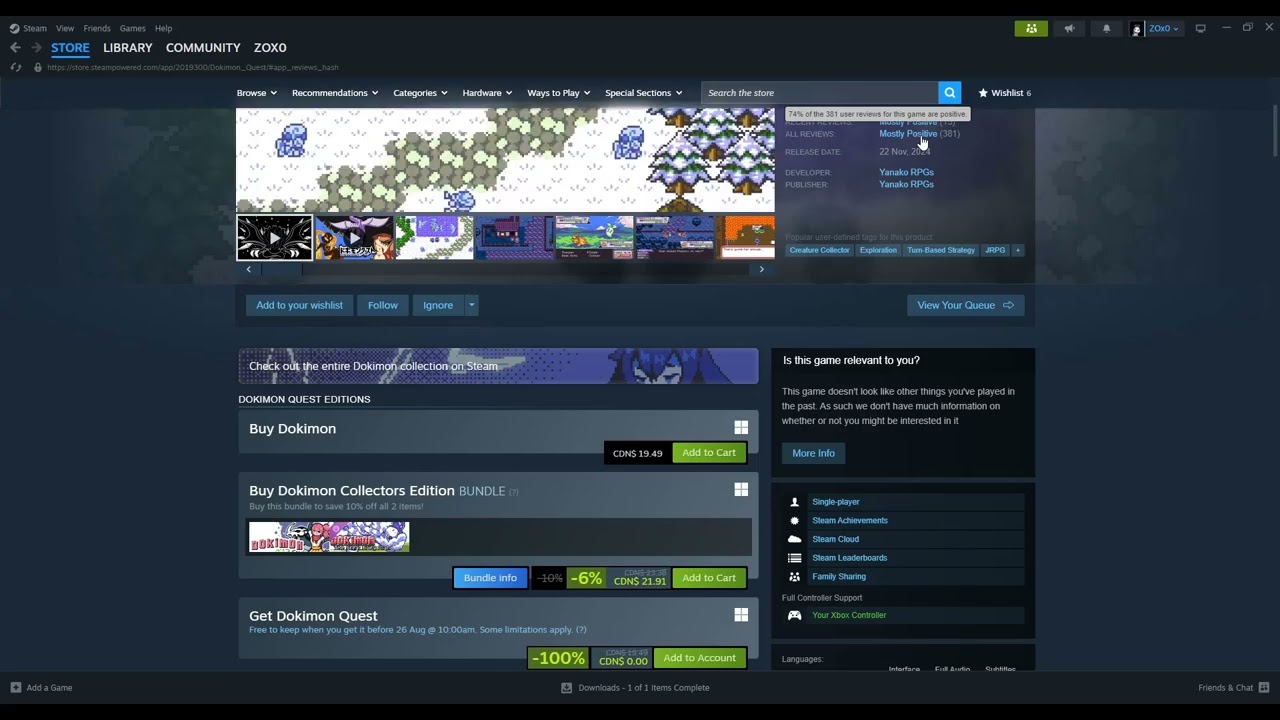Image resolution: width=1280 pixels, height=720 pixels.
Task: Expand the Browse dropdown
Action: [257, 93]
